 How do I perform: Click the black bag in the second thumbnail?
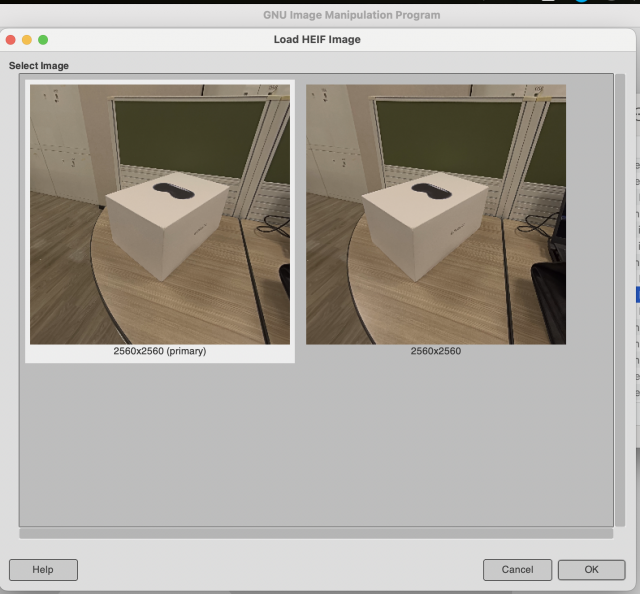click(549, 300)
